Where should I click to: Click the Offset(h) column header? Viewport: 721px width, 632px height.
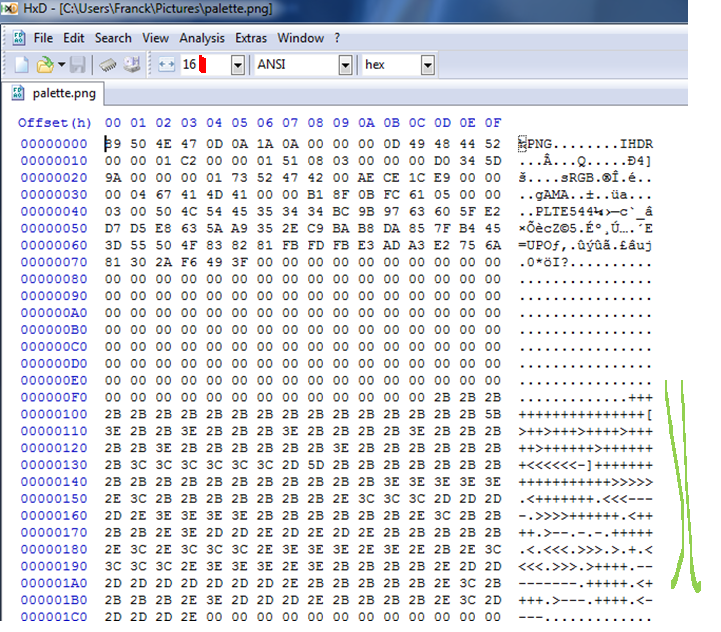pos(55,123)
